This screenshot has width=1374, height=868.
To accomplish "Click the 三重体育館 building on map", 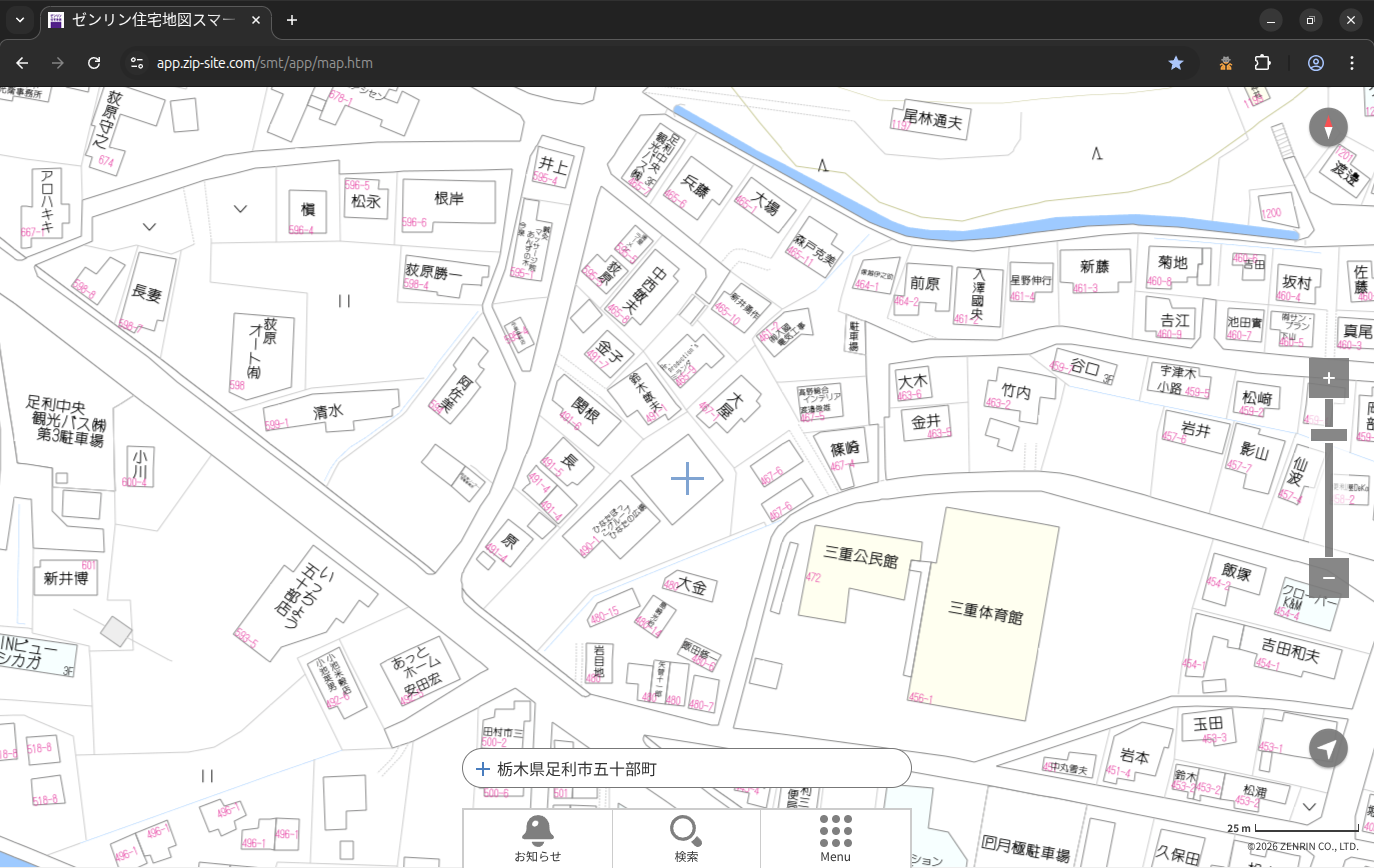I will (985, 613).
